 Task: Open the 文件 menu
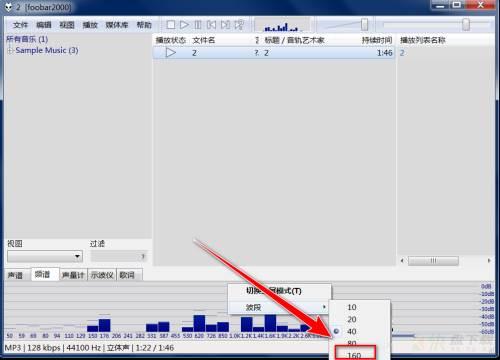(x=20, y=25)
